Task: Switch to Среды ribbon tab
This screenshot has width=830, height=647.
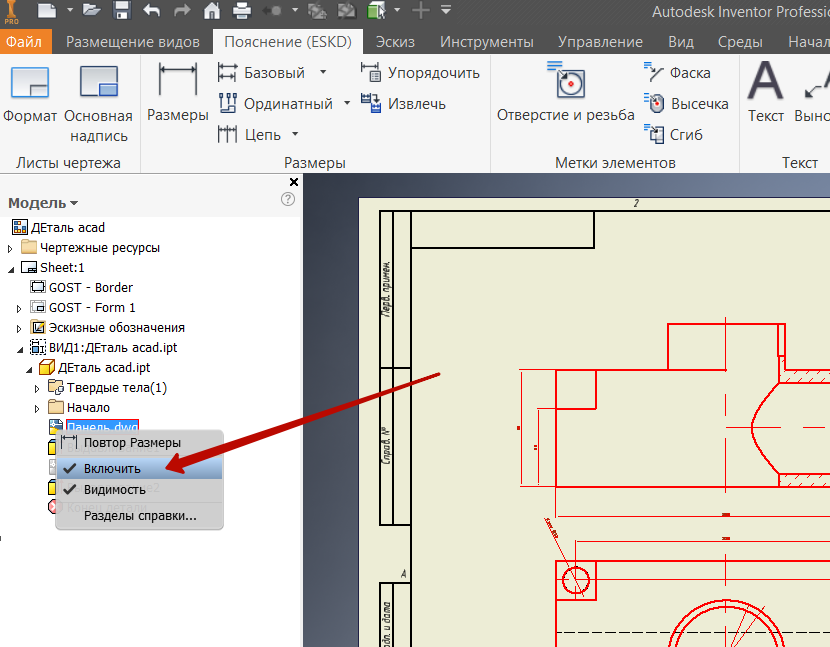Action: [740, 42]
